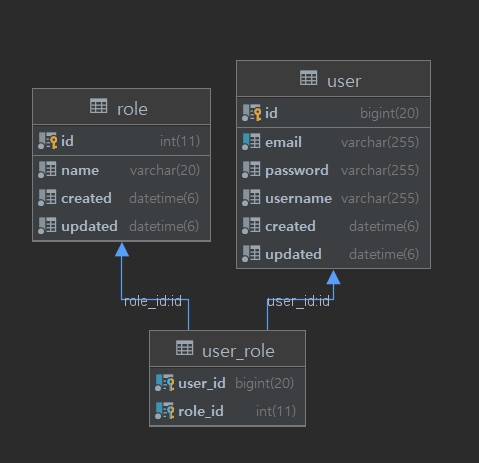Click the column icon beside username
479x463 pixels.
tap(251, 198)
